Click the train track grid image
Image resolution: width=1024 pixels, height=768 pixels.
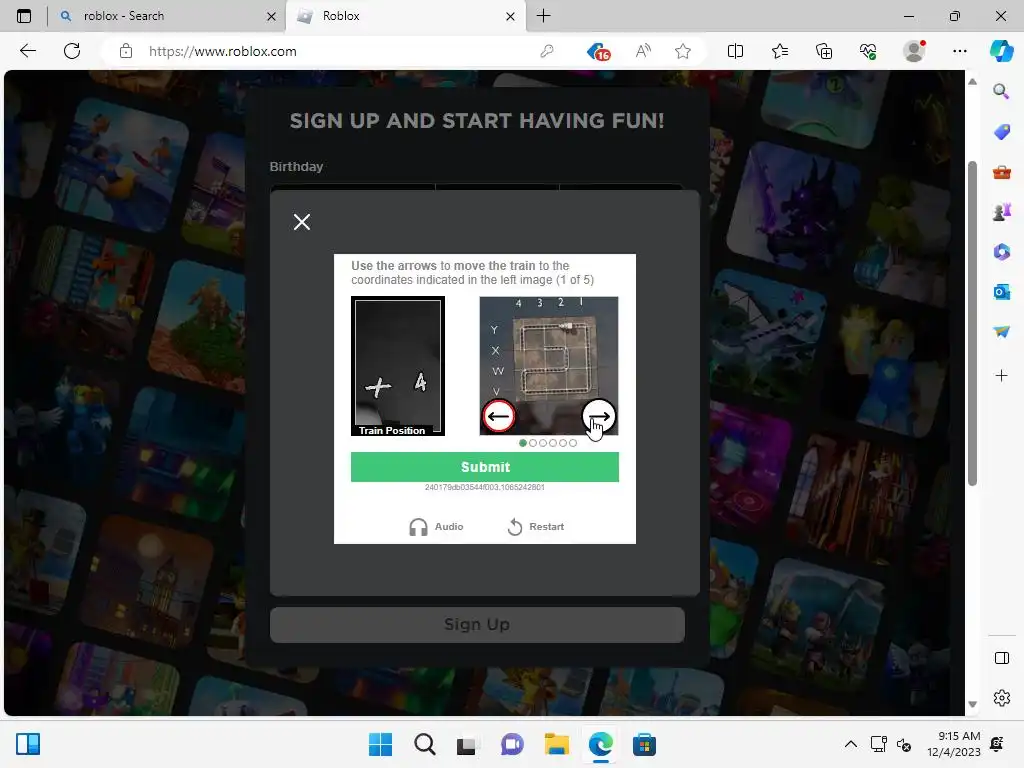549,366
